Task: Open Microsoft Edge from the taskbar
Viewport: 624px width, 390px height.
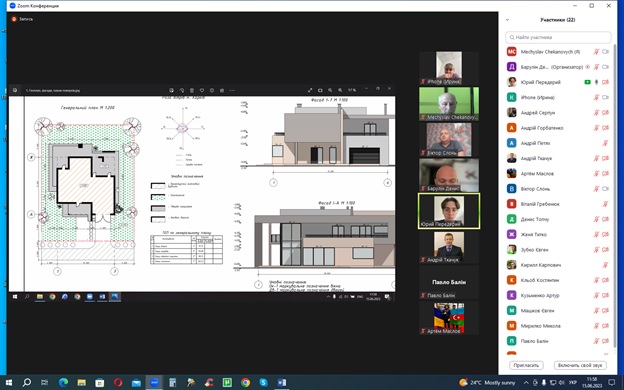Action: point(63,382)
